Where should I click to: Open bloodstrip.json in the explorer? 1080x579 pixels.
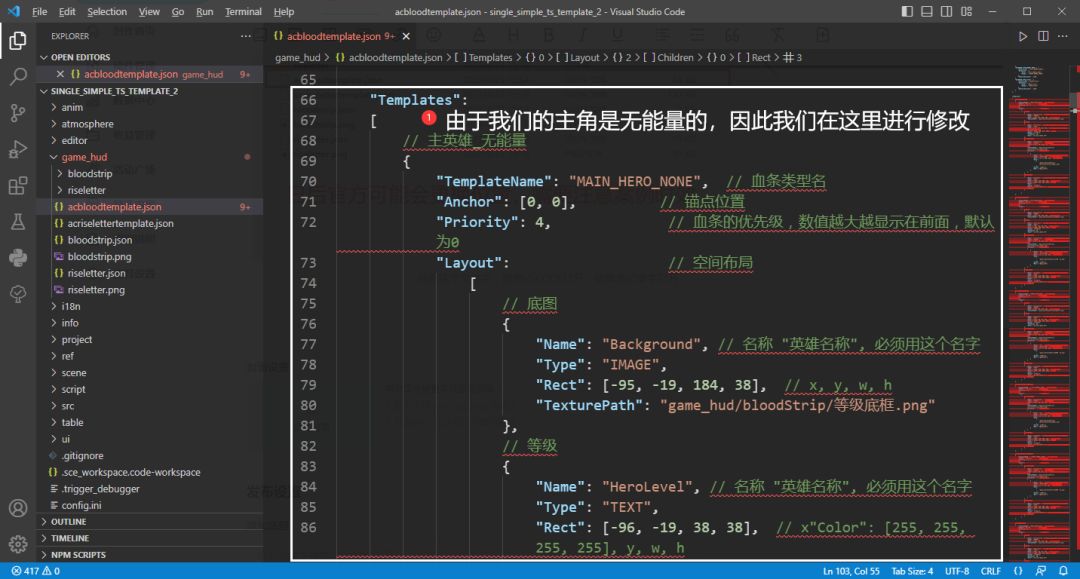point(99,240)
